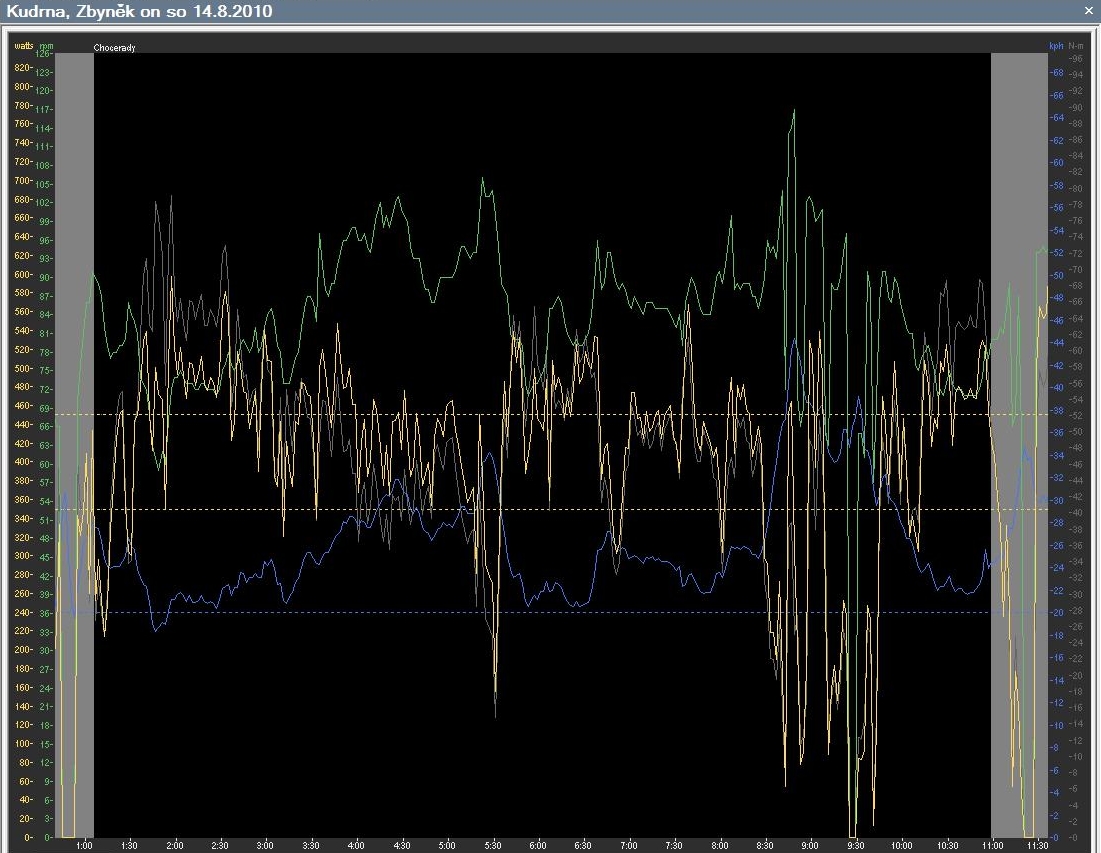Click the 5:30 time axis label
The width and height of the screenshot is (1101, 853).
click(492, 845)
